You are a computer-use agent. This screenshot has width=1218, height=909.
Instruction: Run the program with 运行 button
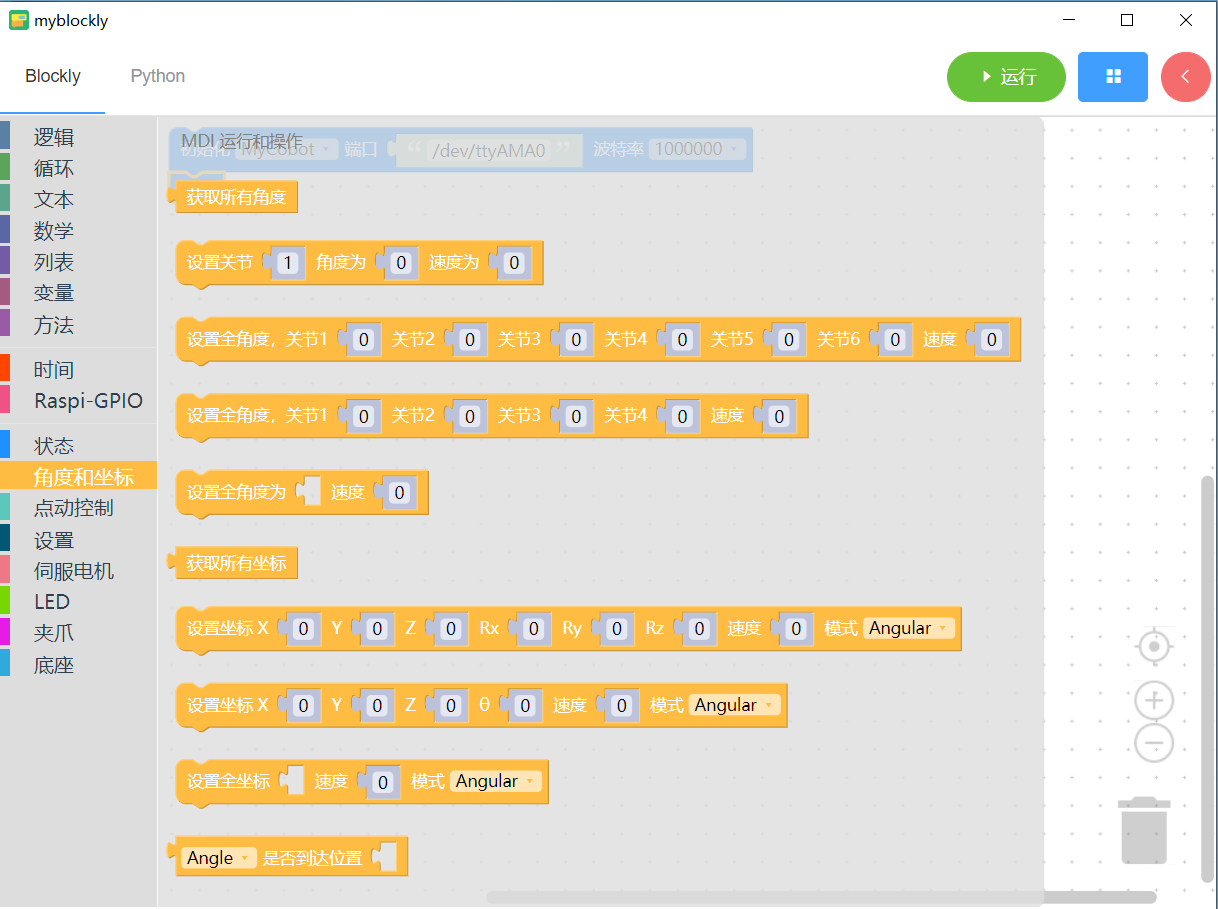(1006, 77)
